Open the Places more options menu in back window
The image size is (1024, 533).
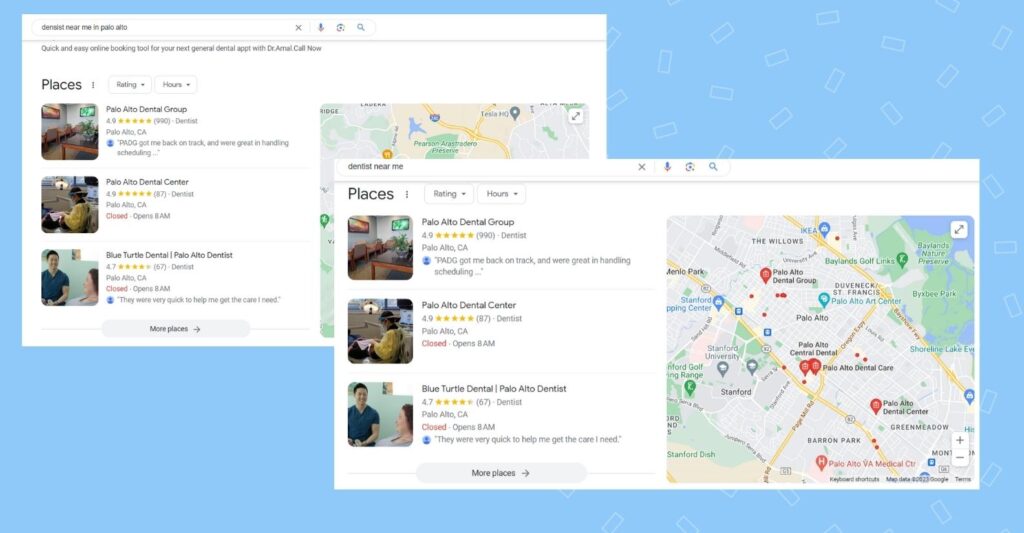[93, 85]
